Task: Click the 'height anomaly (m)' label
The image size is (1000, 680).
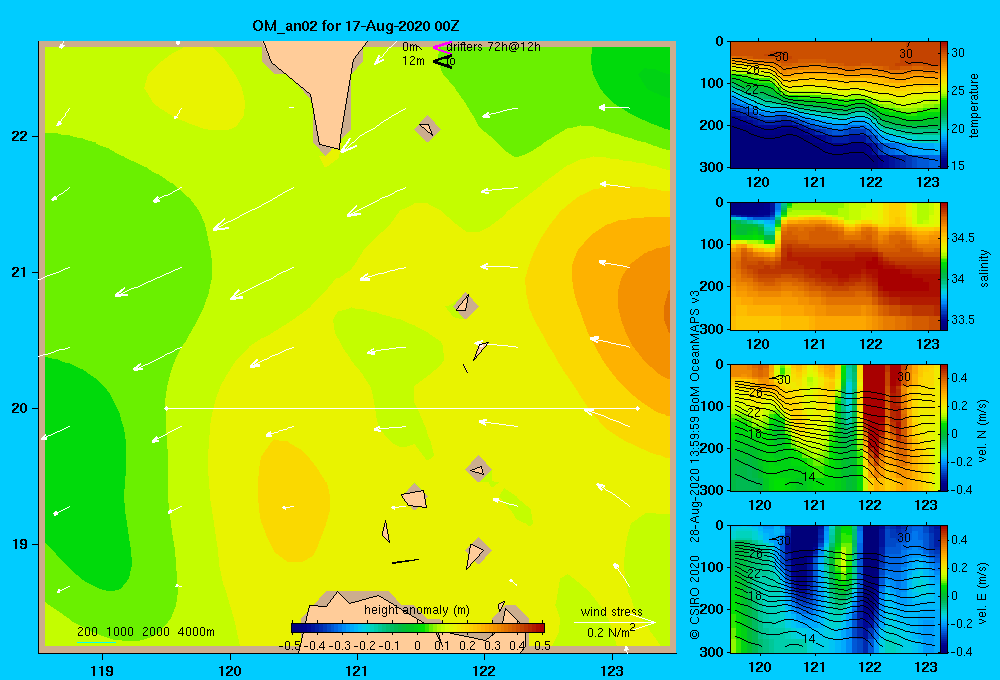Action: [416, 610]
